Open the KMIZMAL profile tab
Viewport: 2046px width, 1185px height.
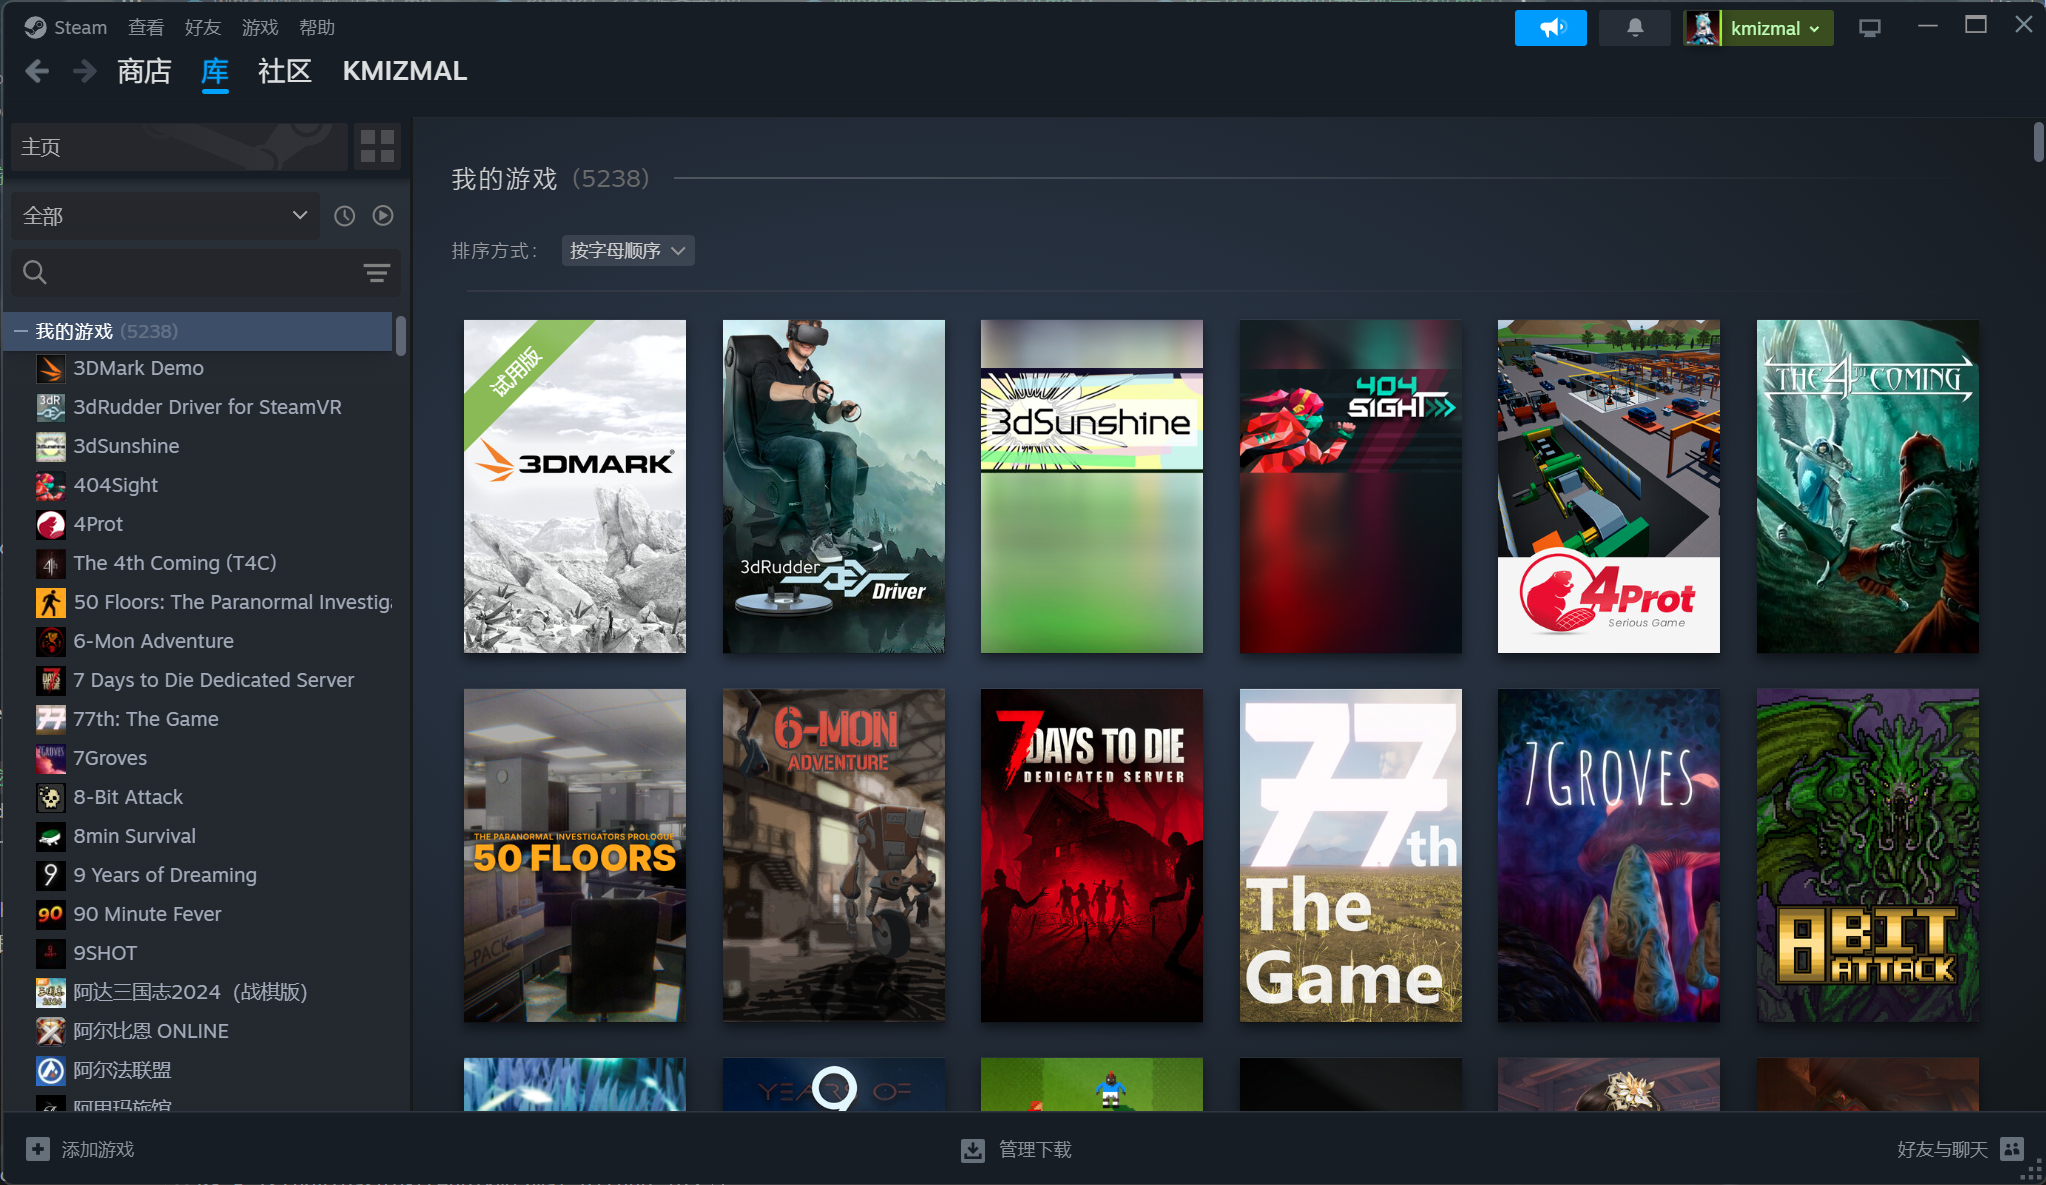point(405,71)
